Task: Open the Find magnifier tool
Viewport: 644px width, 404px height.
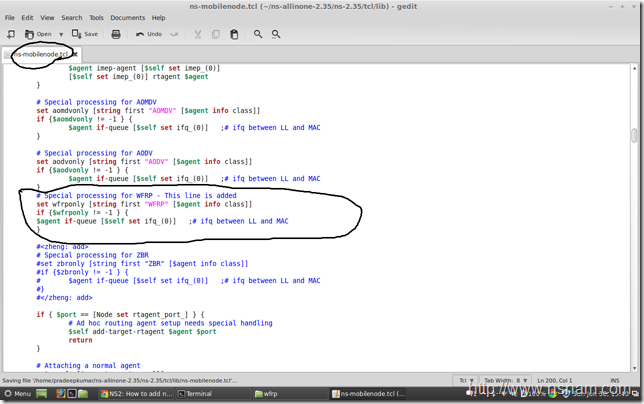Action: [x=258, y=34]
